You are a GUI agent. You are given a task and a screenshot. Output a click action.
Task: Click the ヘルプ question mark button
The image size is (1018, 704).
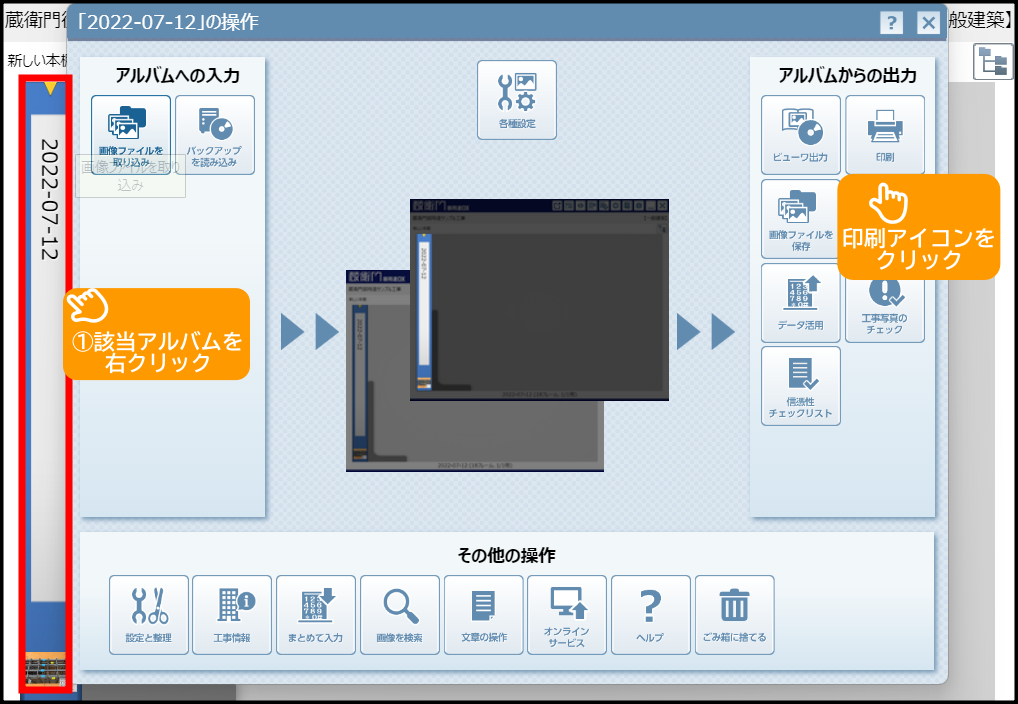click(651, 614)
